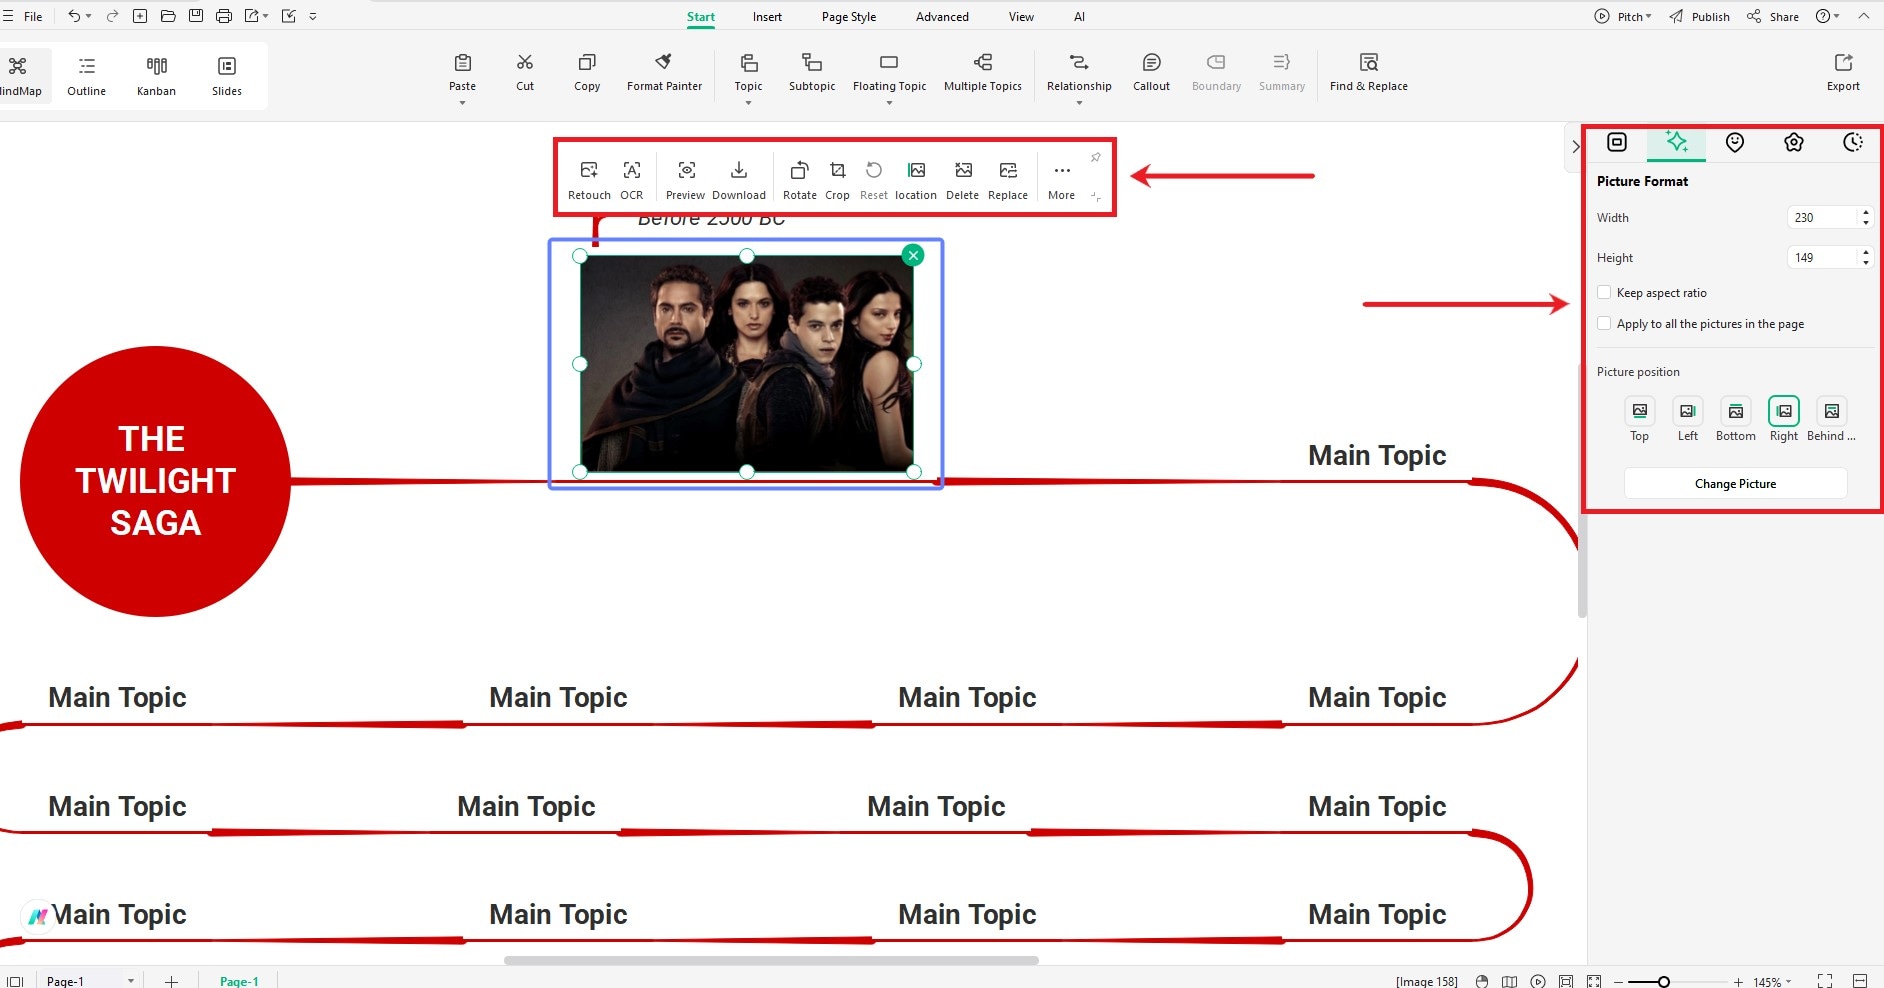Click the Print icon in quick toolbar
Viewport: 1884px width, 988px height.
(224, 16)
